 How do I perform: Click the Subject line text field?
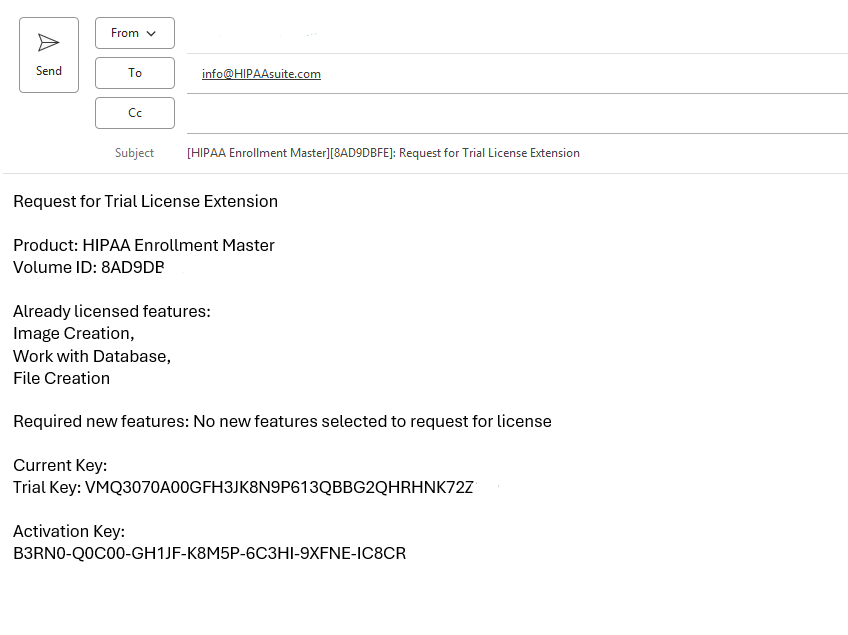517,153
